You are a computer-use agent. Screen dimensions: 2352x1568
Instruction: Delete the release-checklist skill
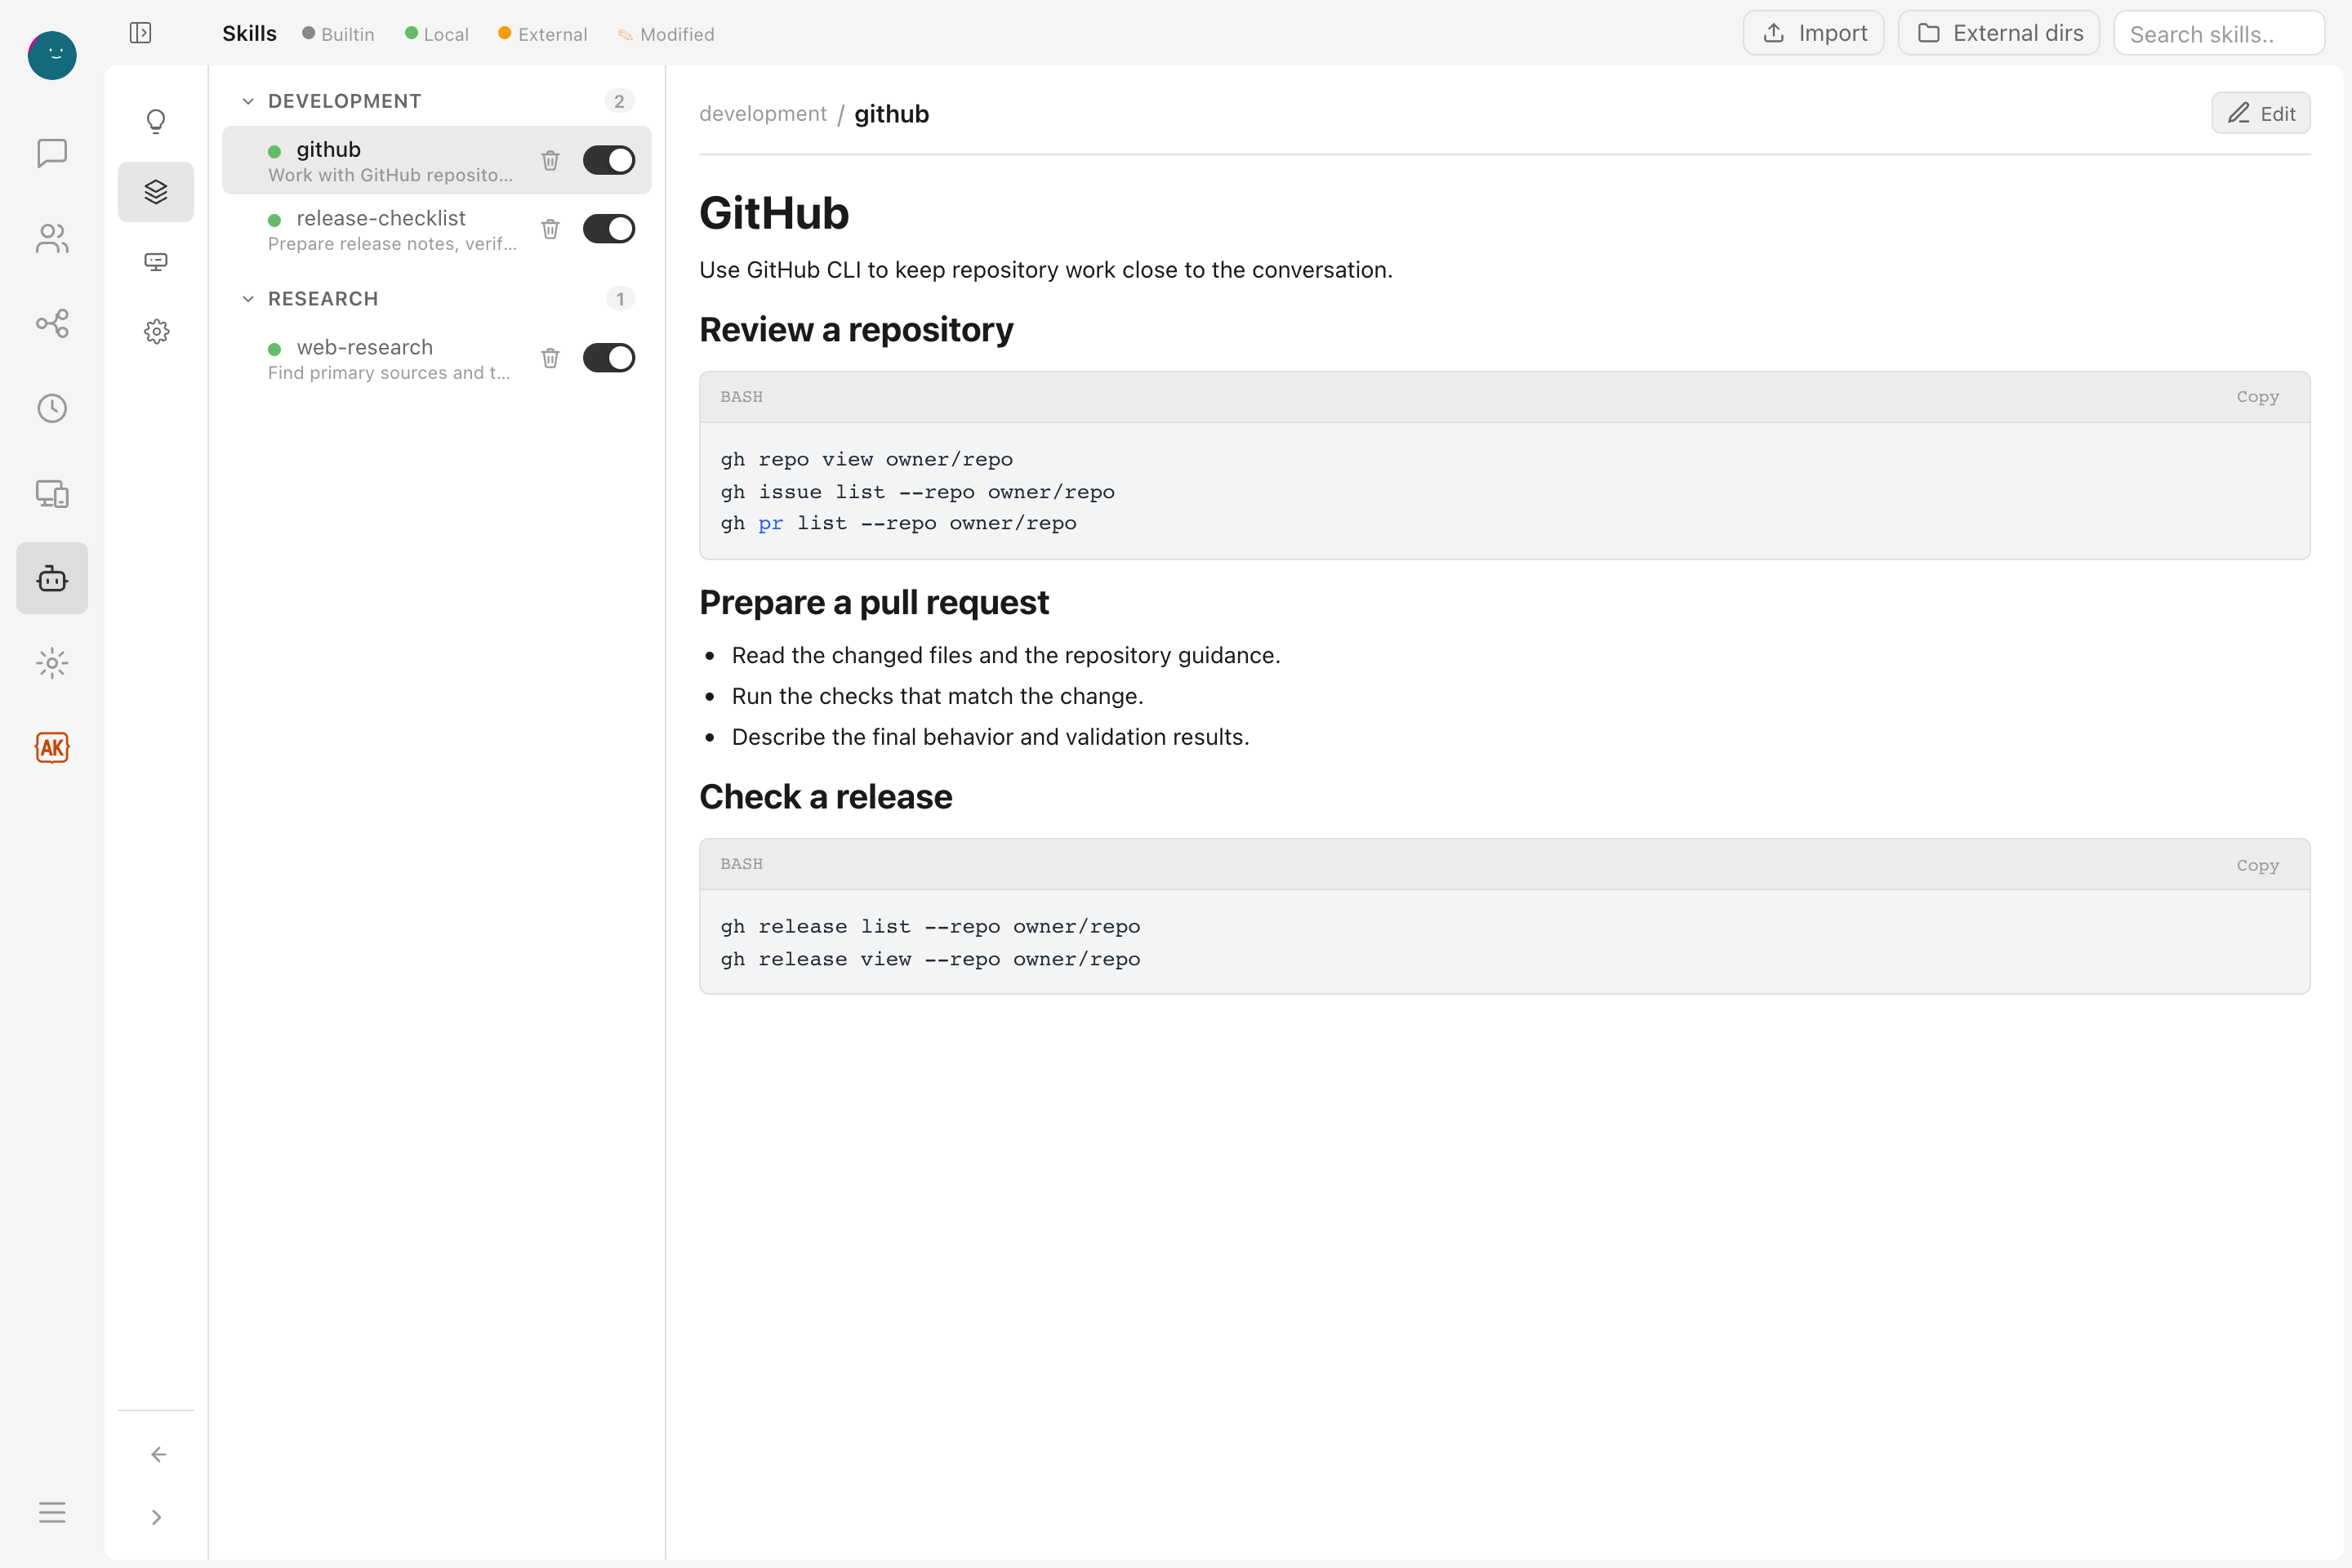(x=550, y=229)
